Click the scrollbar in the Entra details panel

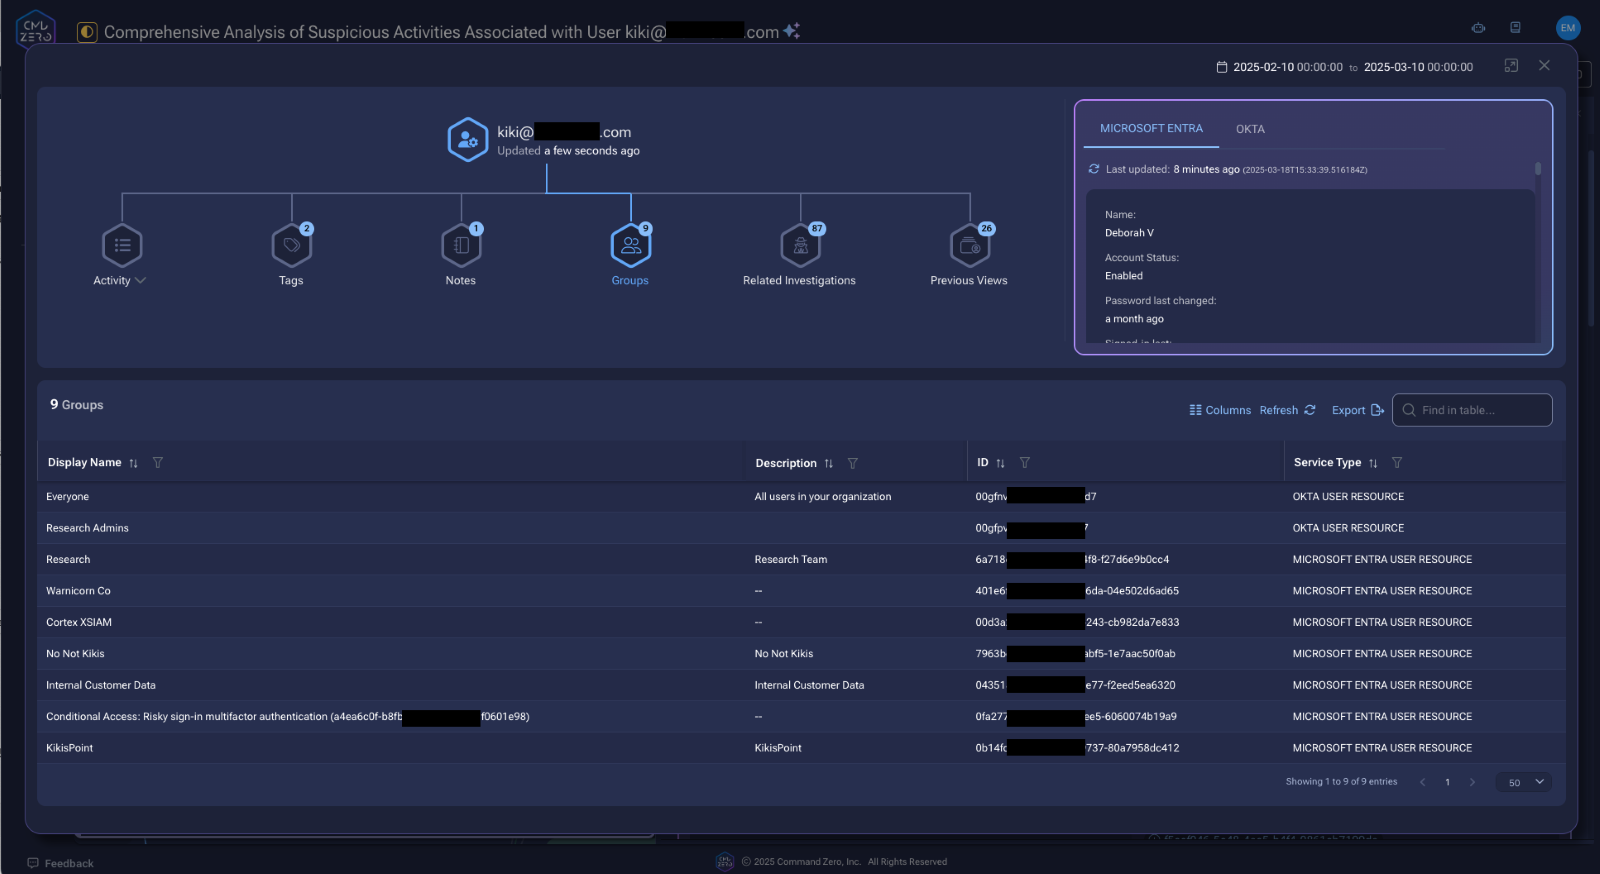point(1538,169)
